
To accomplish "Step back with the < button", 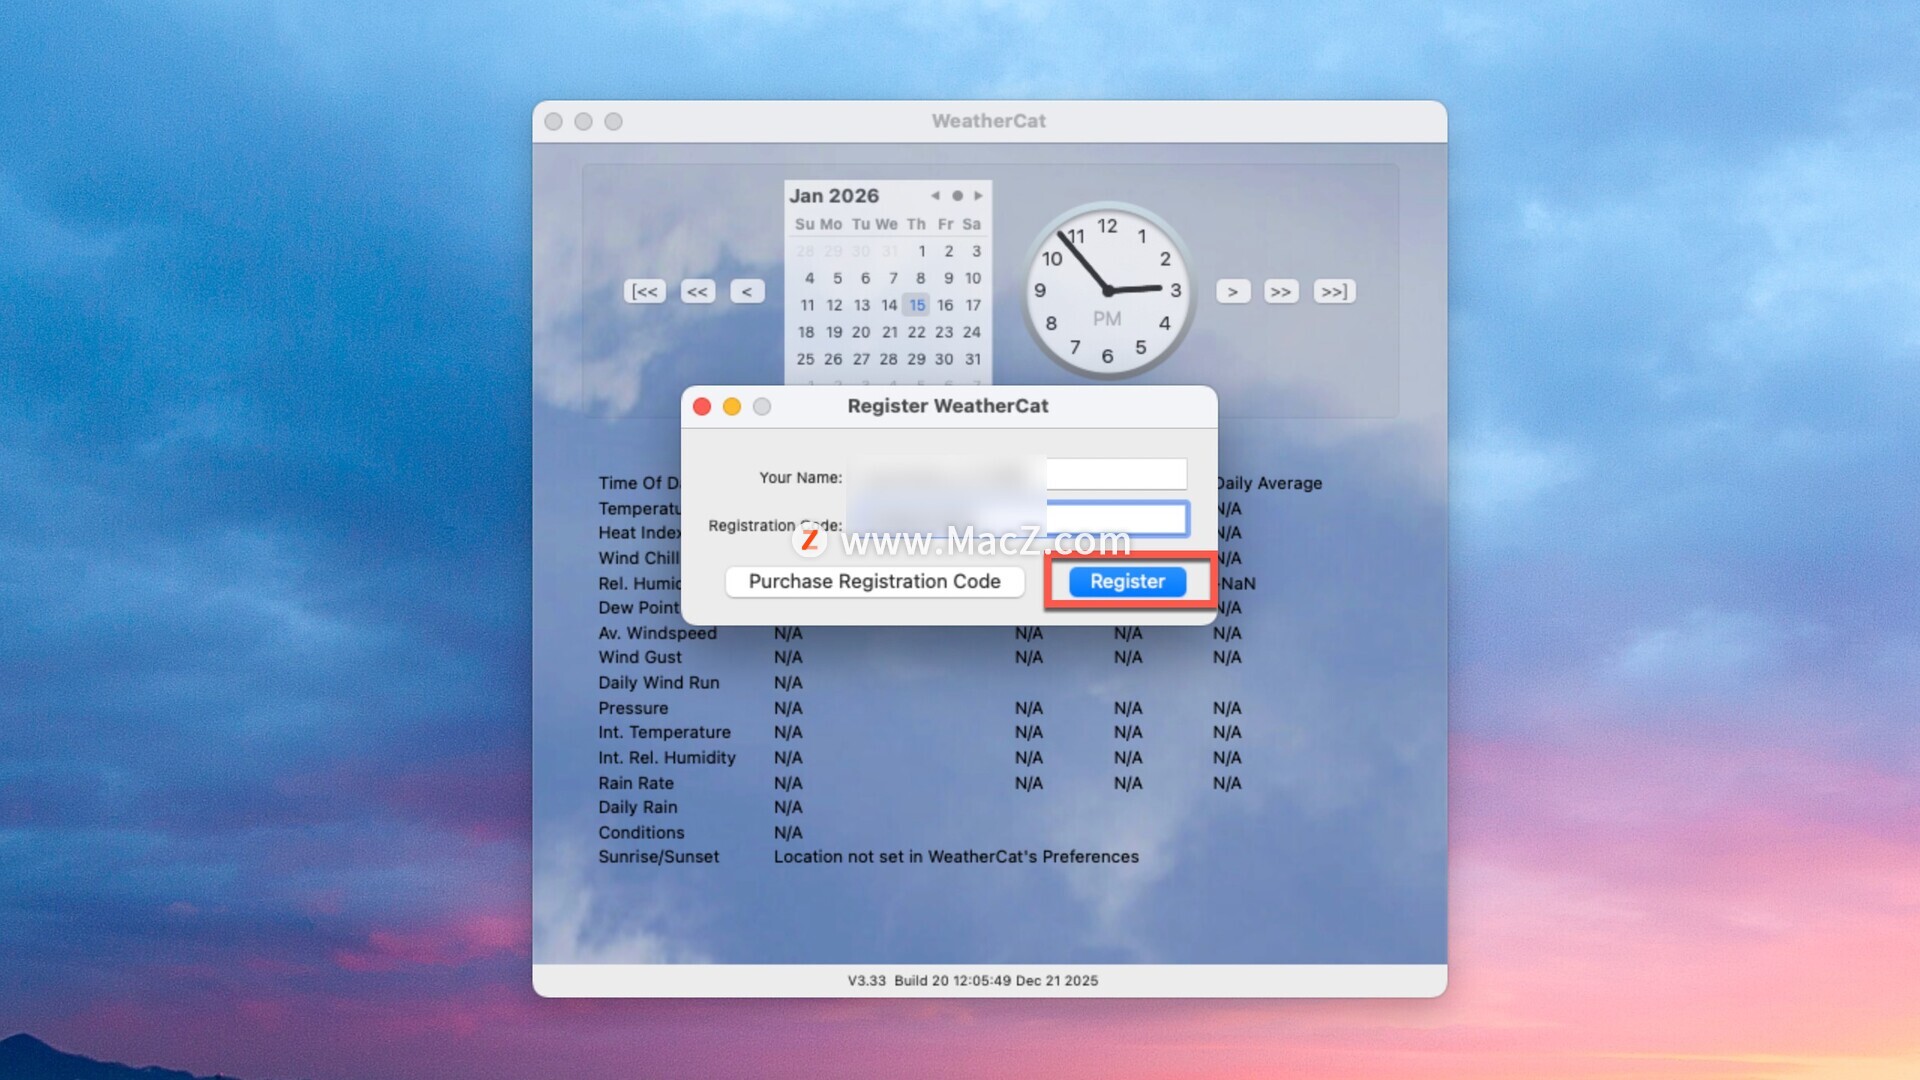I will tap(747, 292).
